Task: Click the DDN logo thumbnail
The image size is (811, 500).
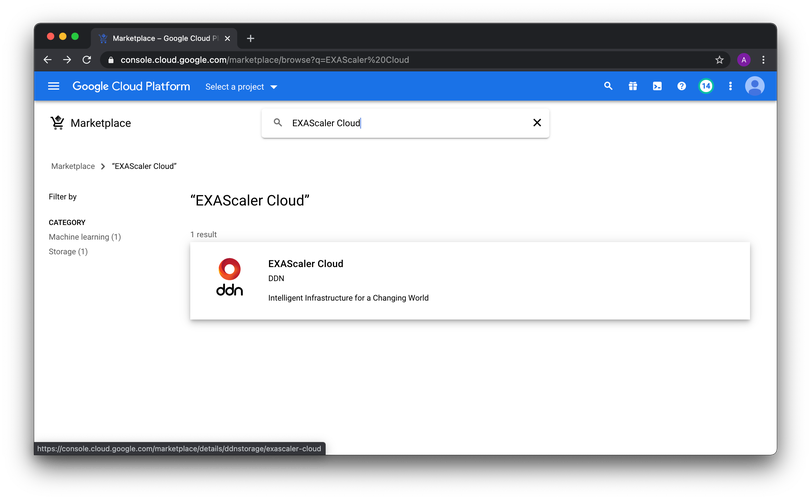Action: (x=229, y=278)
